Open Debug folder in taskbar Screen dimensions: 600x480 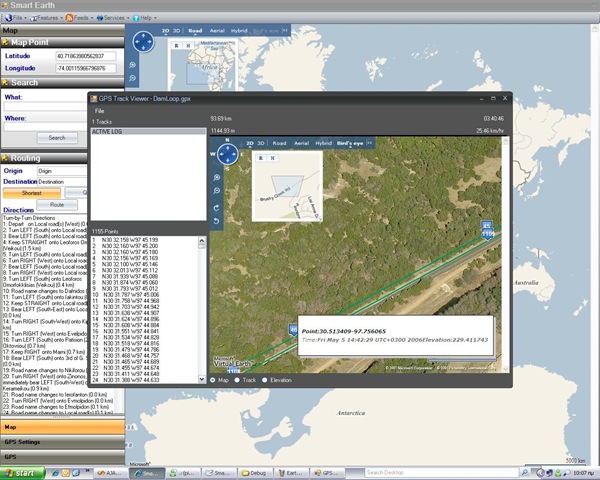255,473
